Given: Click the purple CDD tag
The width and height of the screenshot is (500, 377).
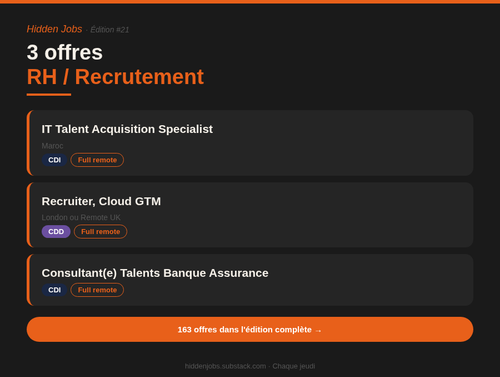Looking at the screenshot, I should click(x=56, y=232).
